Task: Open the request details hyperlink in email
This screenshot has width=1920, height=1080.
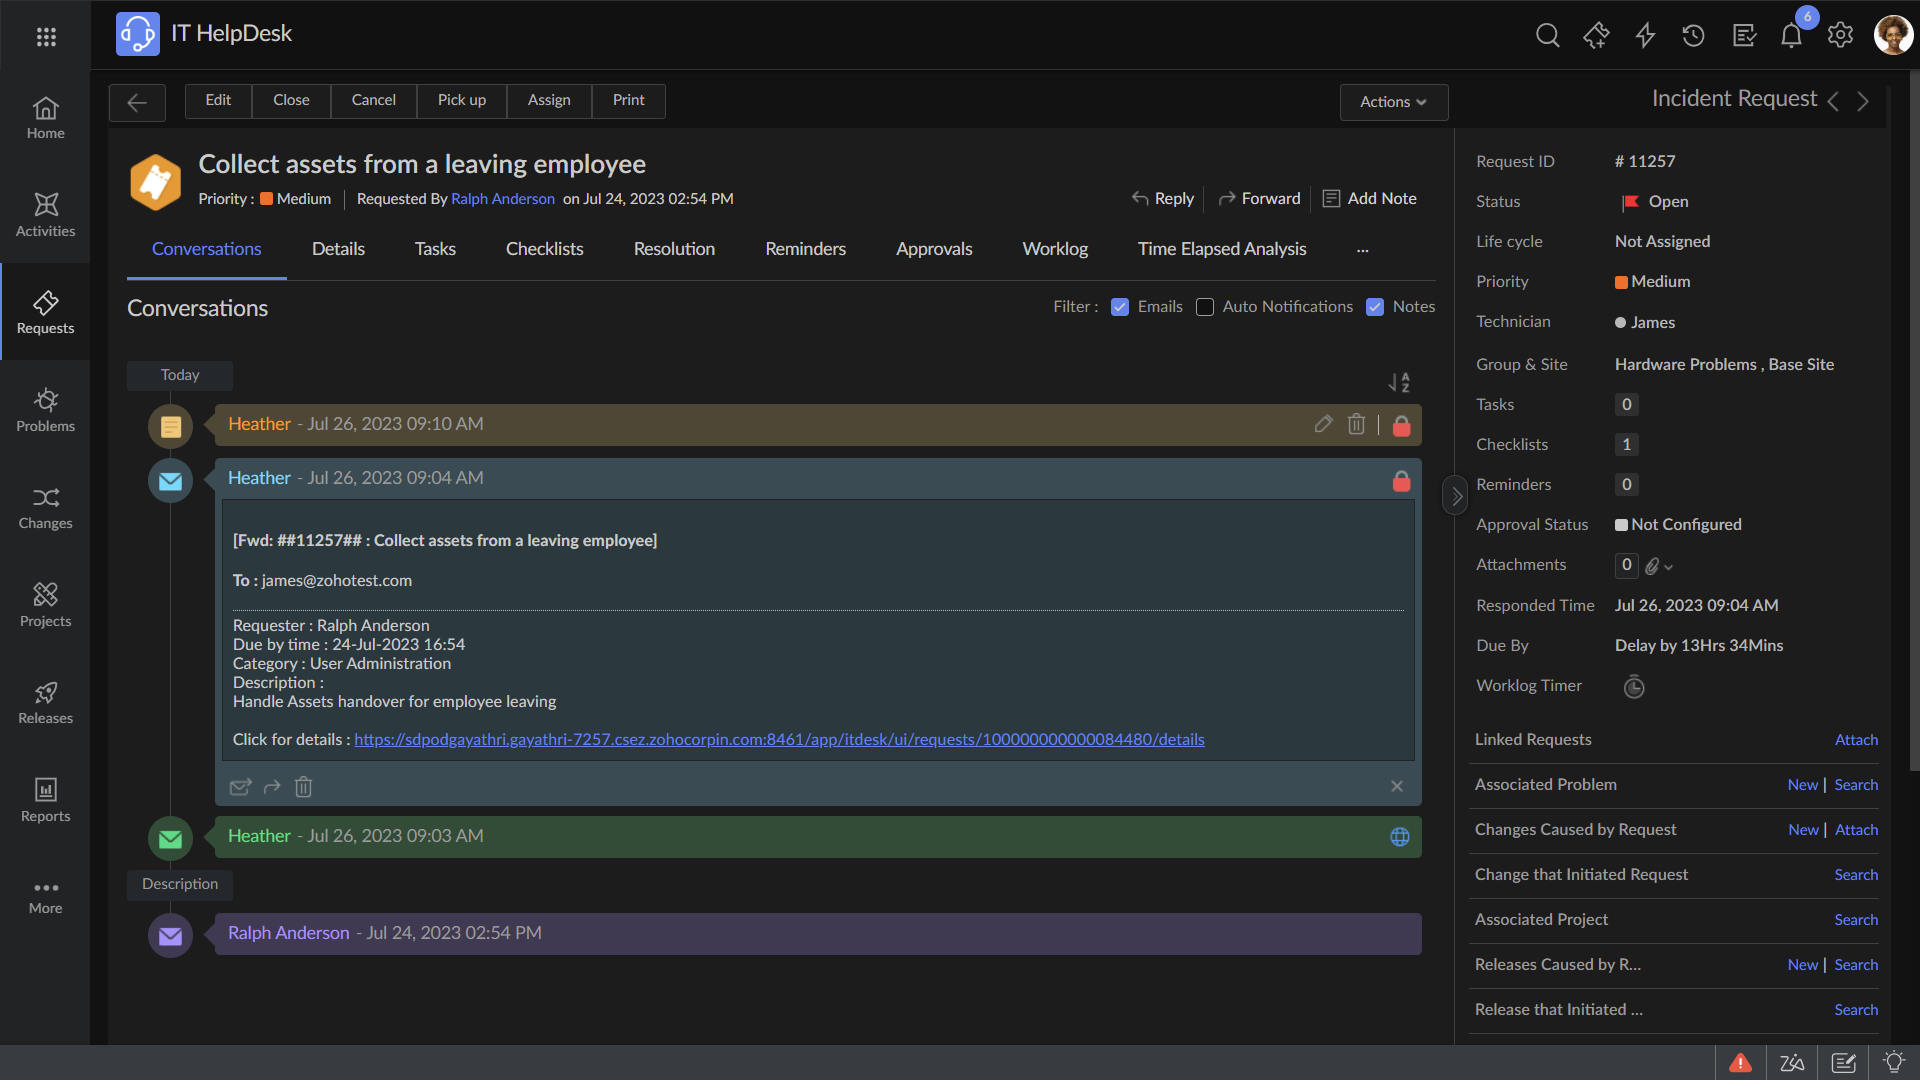Action: click(779, 740)
